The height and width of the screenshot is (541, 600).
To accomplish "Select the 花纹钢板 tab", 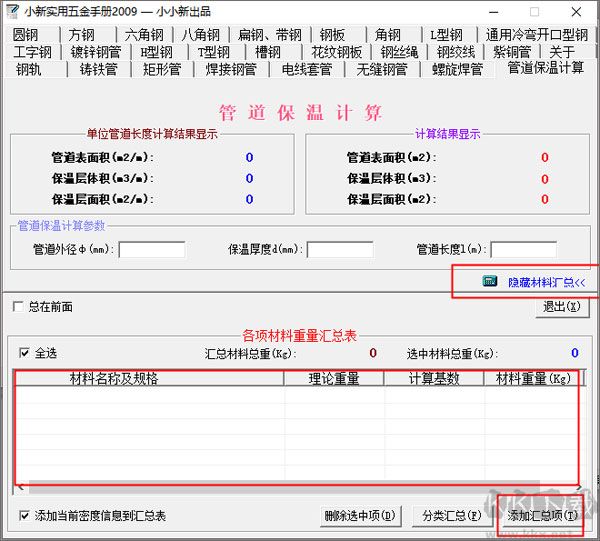I will (337, 52).
